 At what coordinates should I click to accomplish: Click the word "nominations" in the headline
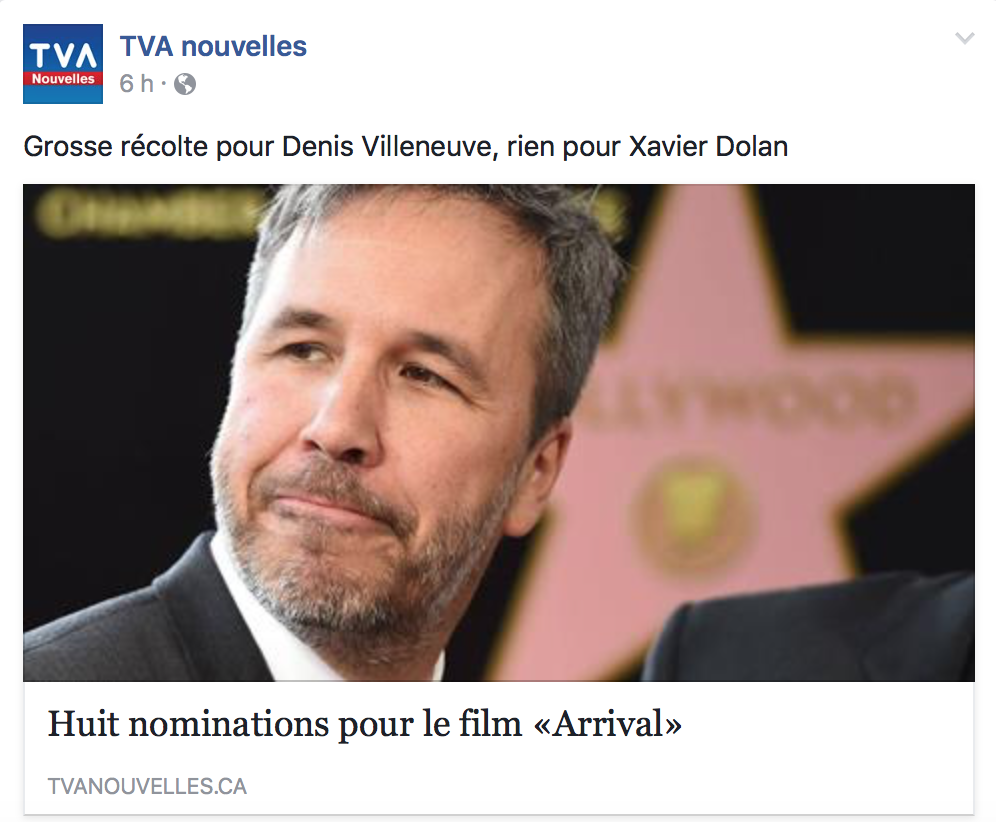click(229, 724)
